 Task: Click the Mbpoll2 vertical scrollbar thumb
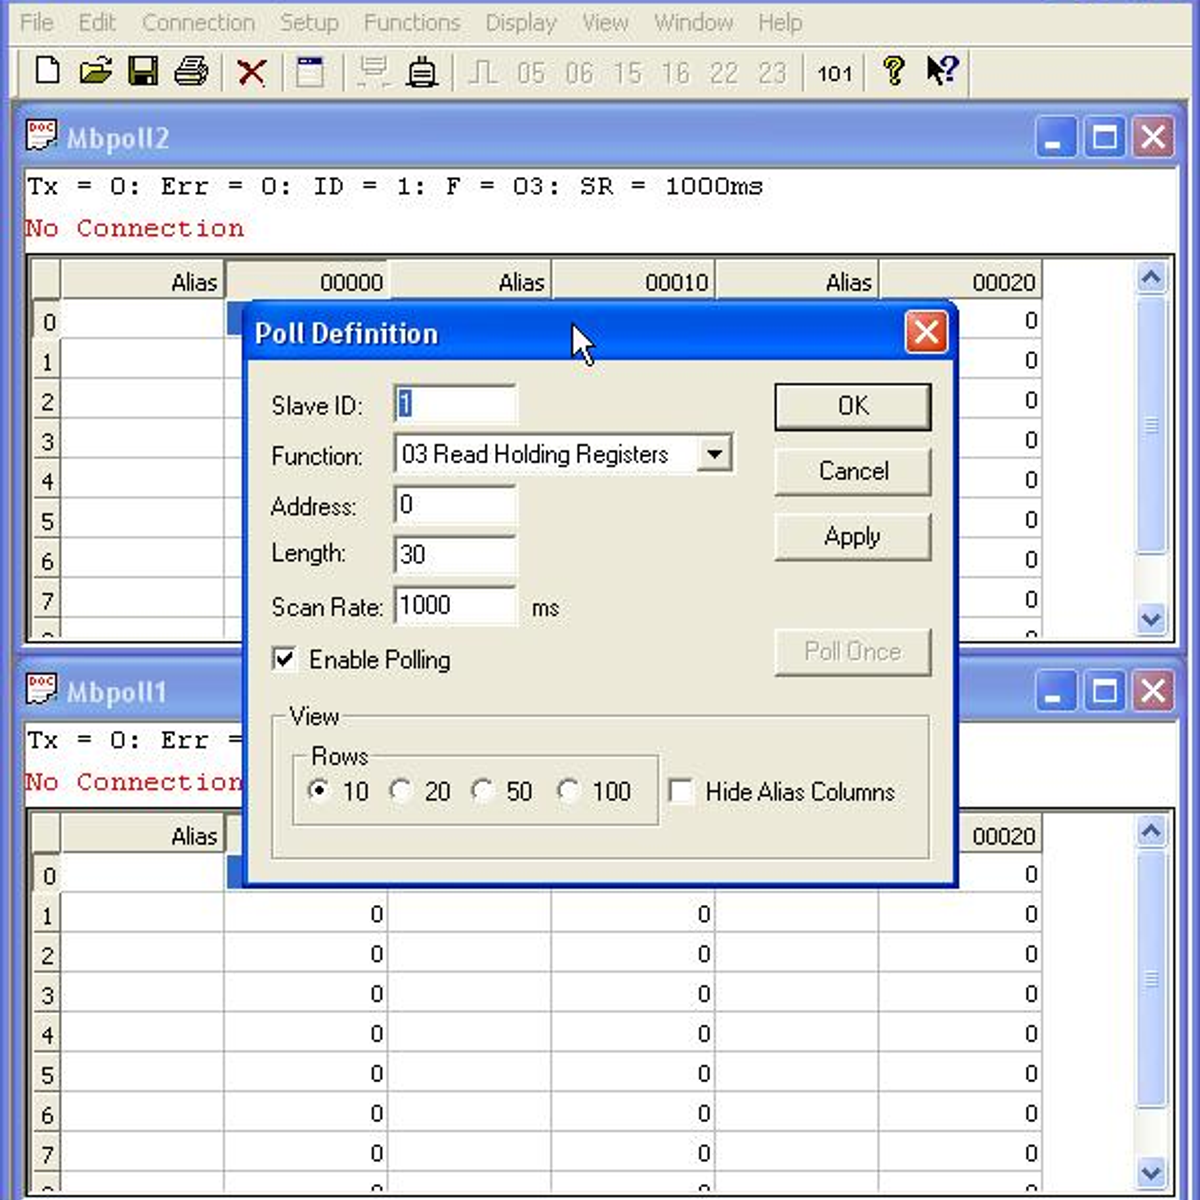(1151, 424)
